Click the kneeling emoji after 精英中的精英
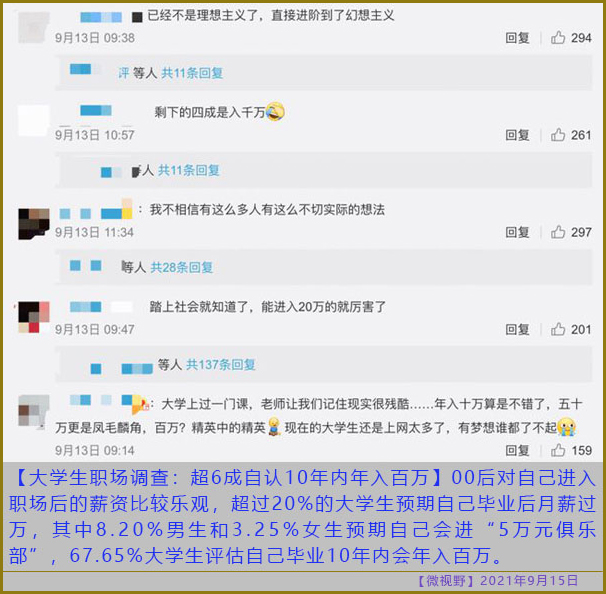Screen dimensions: 606x594 point(274,426)
